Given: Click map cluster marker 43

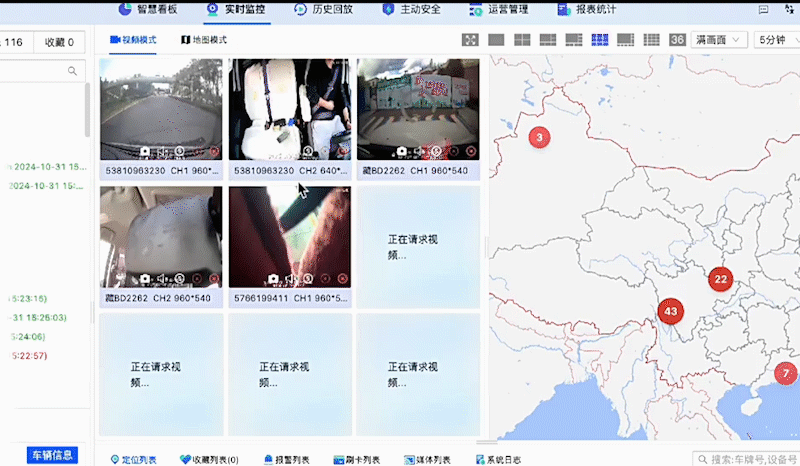Looking at the screenshot, I should click(670, 311).
